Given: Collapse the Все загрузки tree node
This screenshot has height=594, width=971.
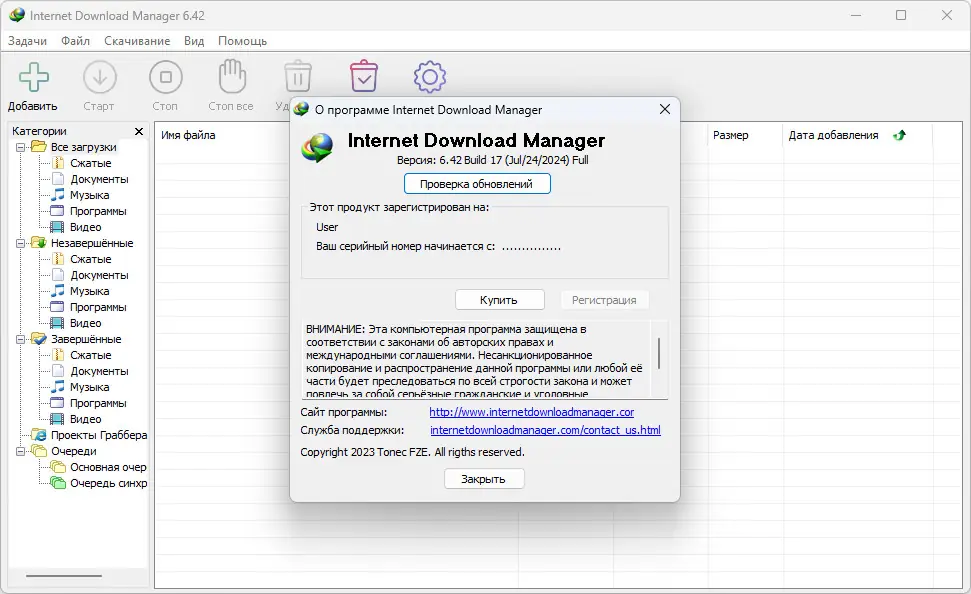Looking at the screenshot, I should click(20, 147).
